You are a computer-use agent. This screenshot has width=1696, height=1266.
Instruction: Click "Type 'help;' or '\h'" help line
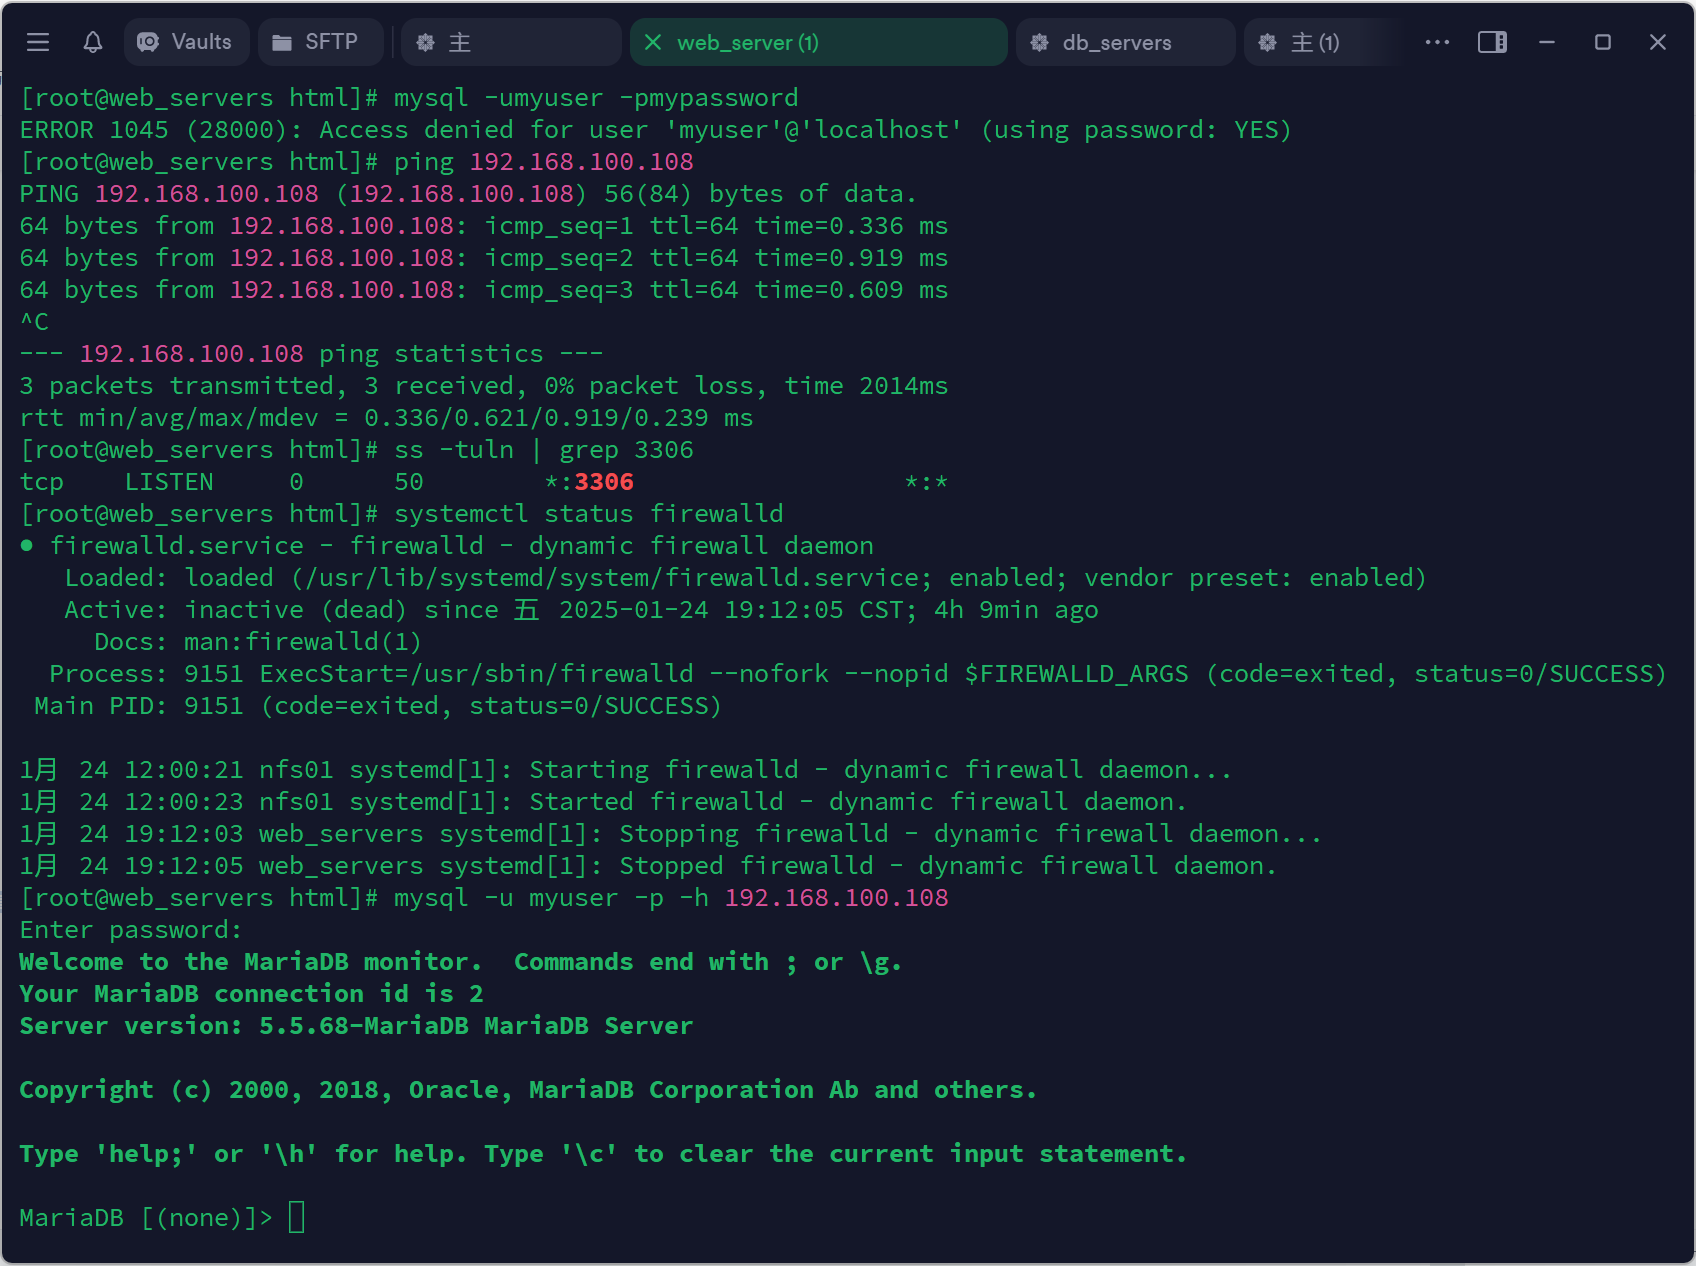[x=603, y=1154]
